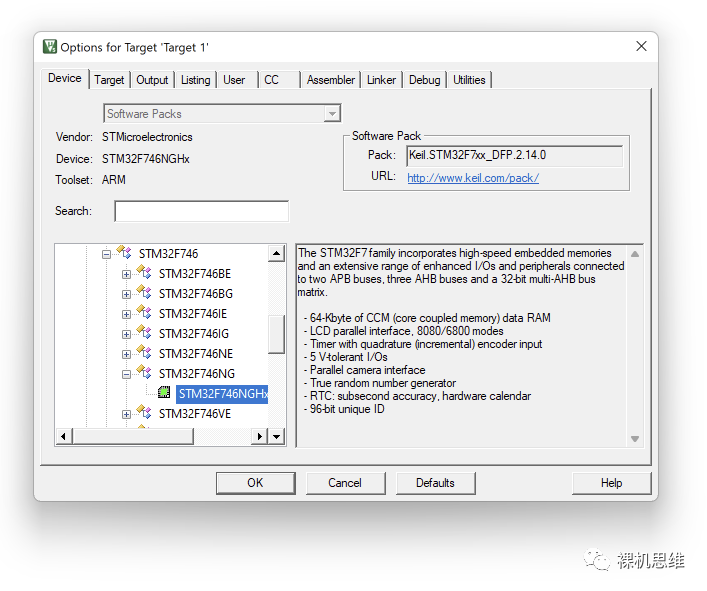The width and height of the screenshot is (707, 591).
Task: Select the STM32F746 family label
Action: (x=168, y=254)
